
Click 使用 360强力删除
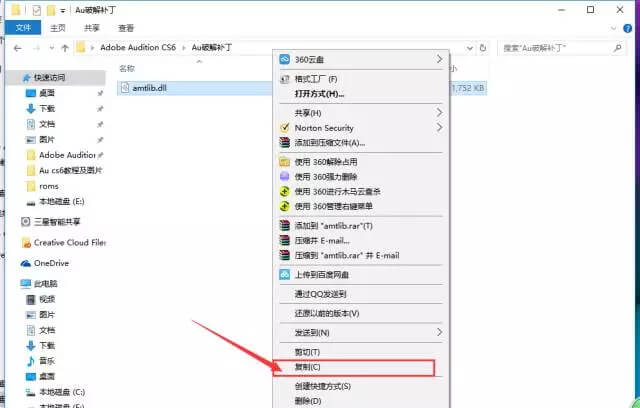[361, 177]
